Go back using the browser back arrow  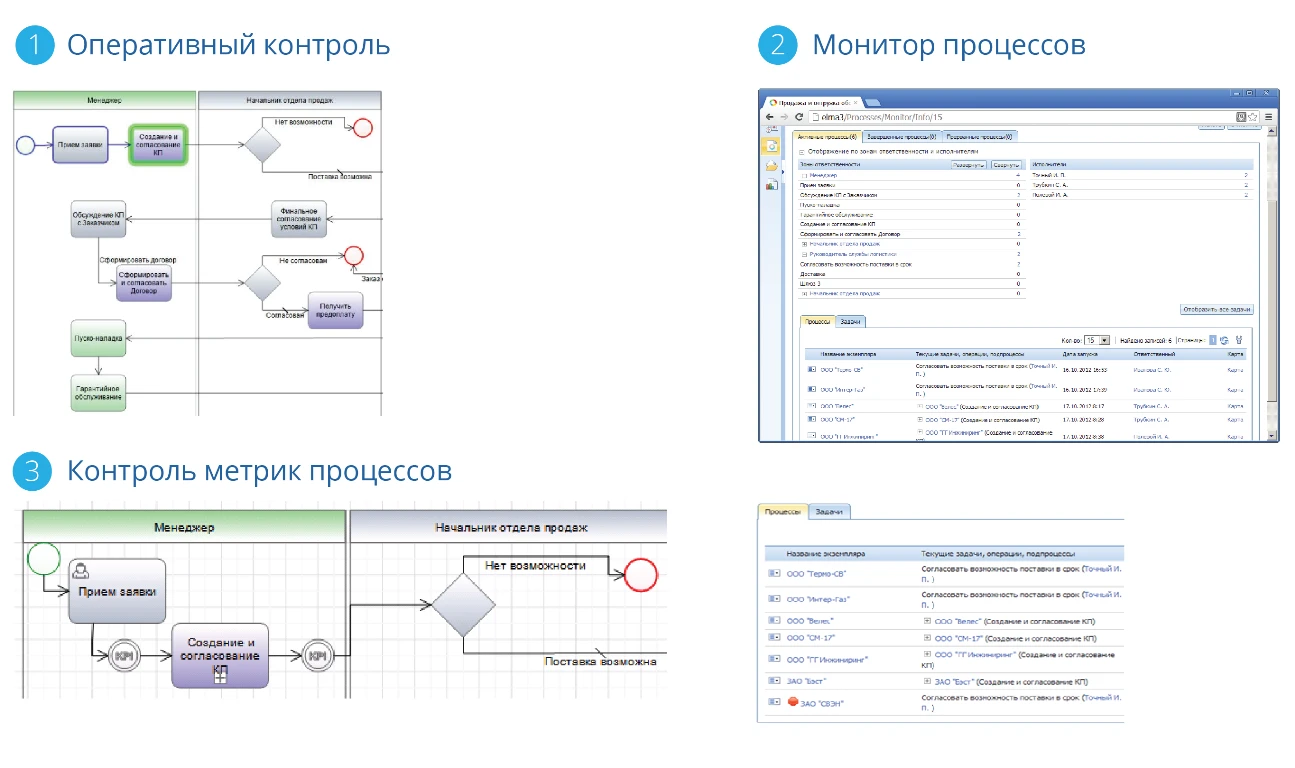click(770, 116)
